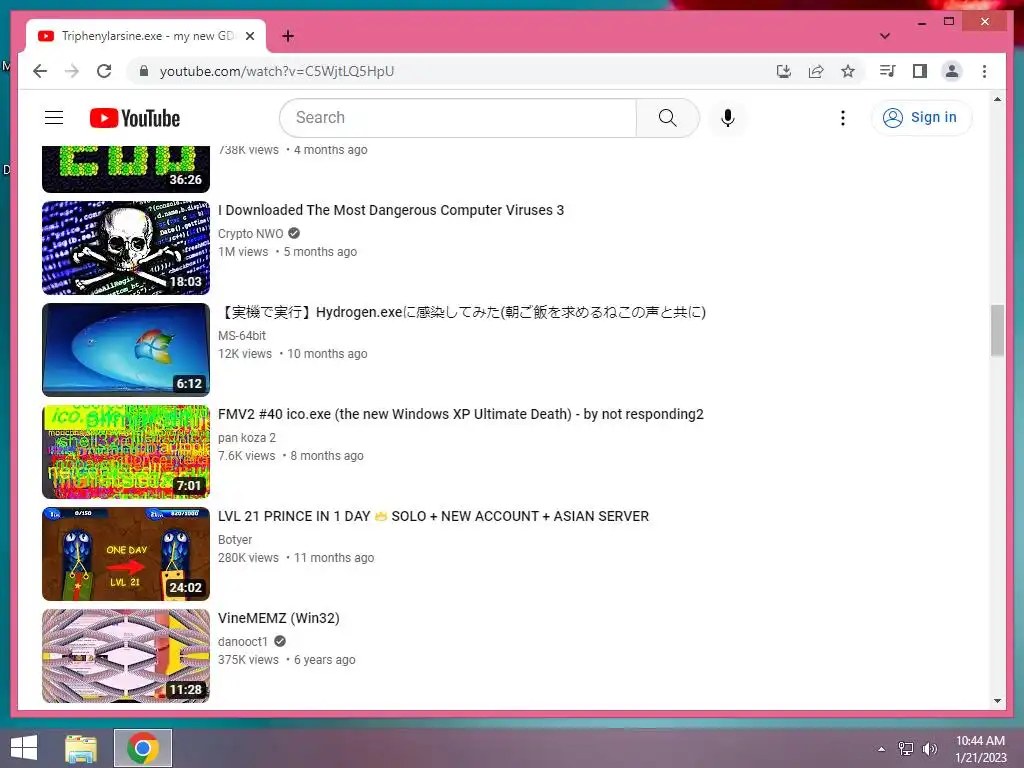Click the Sign in button
The image size is (1024, 768).
click(x=921, y=118)
